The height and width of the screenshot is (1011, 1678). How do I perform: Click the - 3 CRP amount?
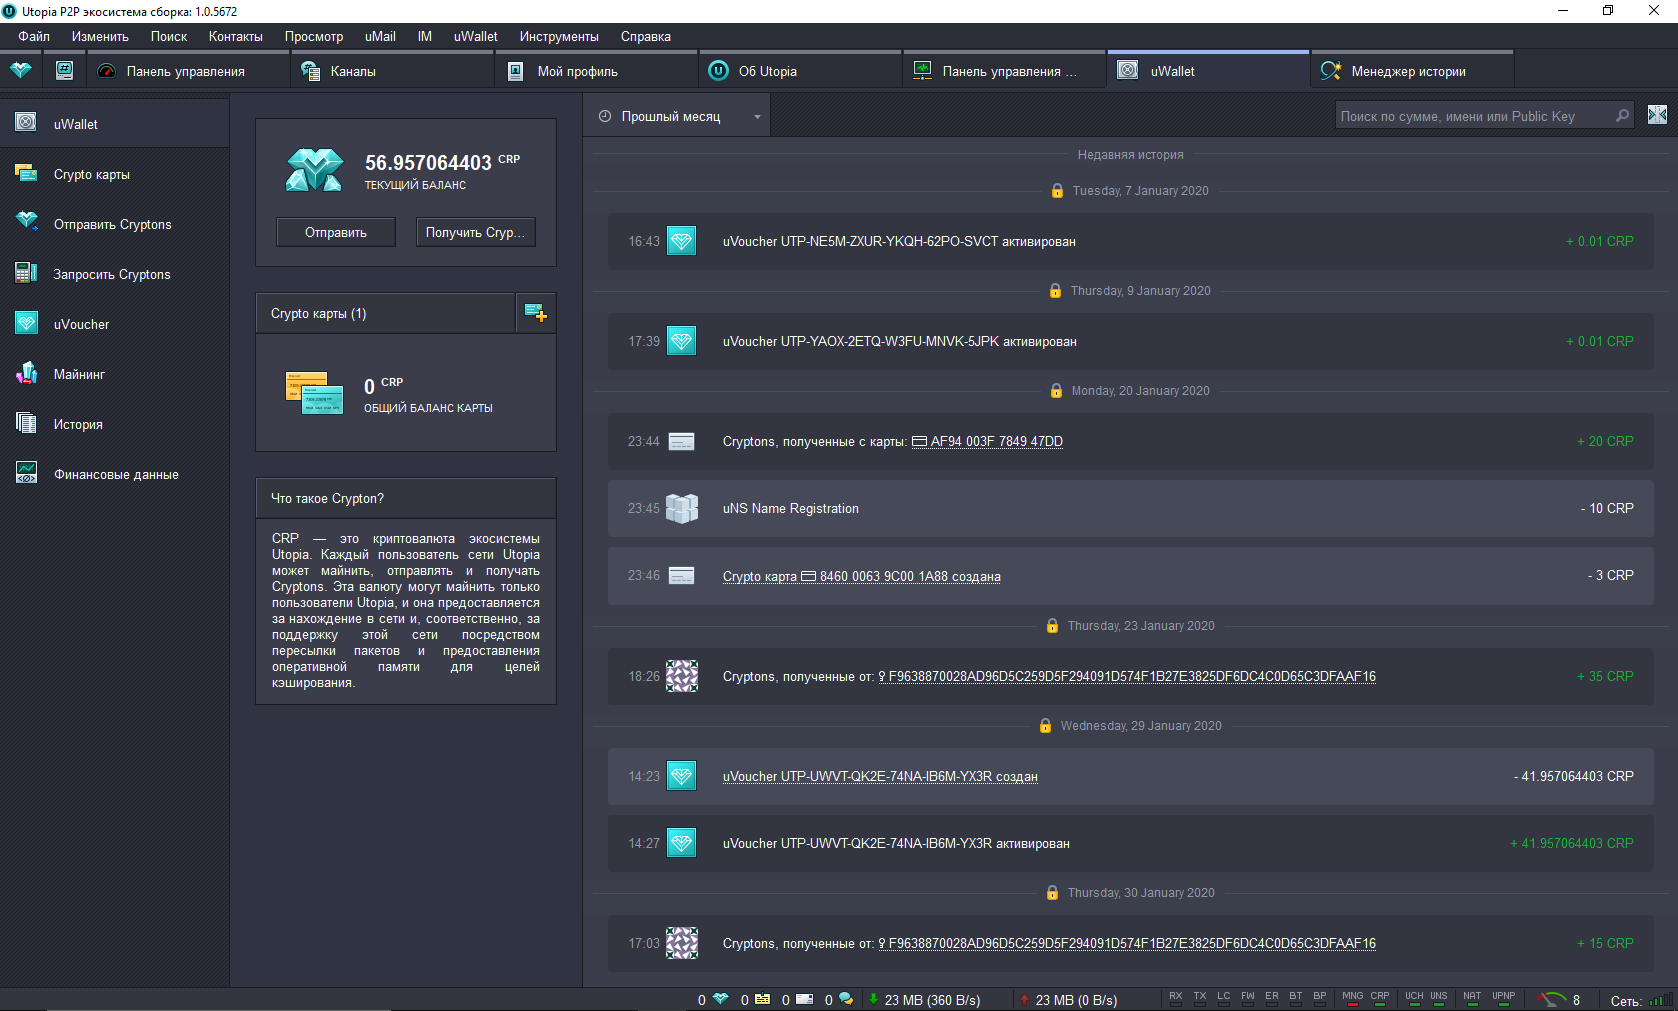pyautogui.click(x=1610, y=575)
